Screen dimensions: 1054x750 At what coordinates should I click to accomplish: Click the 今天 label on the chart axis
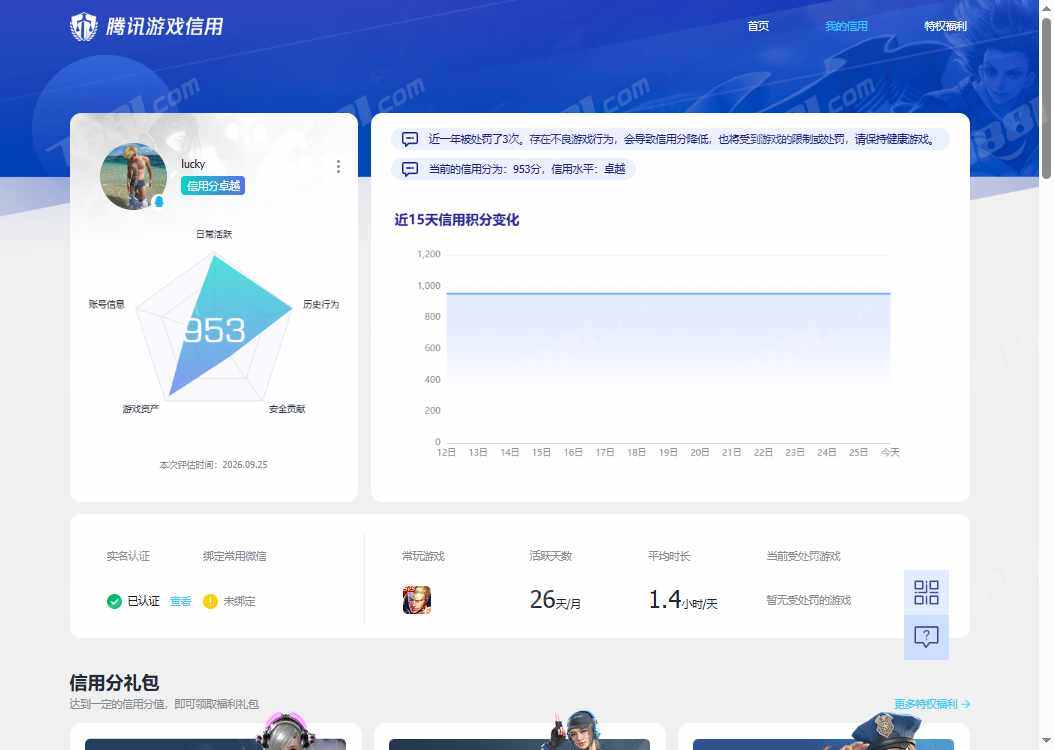890,452
